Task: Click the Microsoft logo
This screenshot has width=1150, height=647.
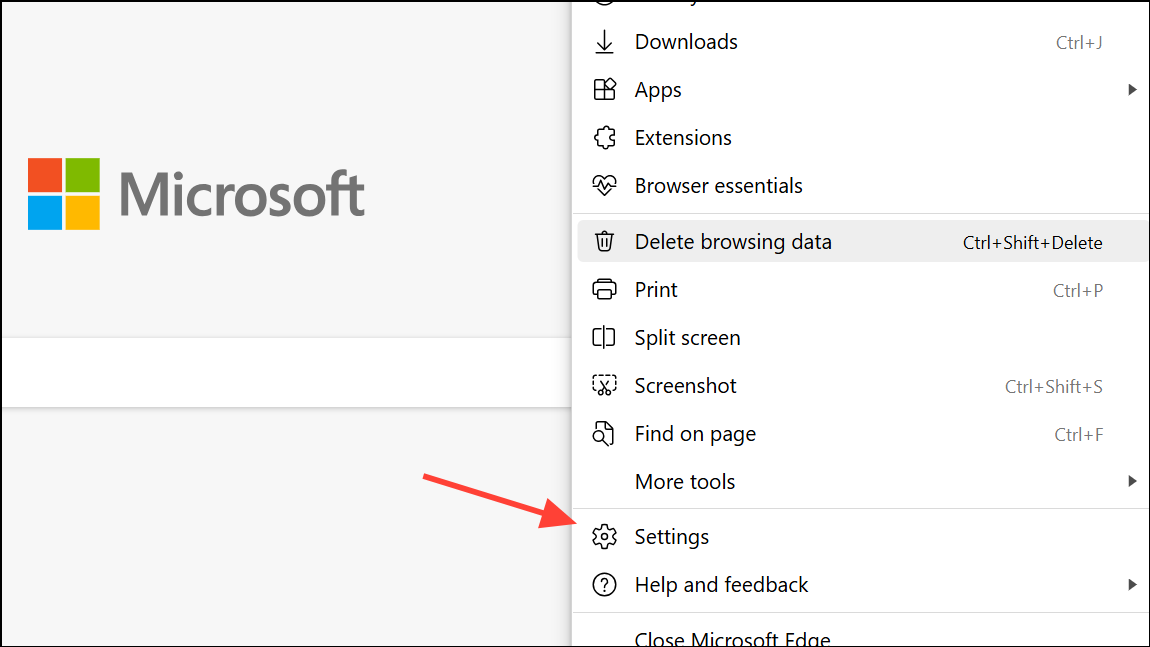Action: point(196,192)
